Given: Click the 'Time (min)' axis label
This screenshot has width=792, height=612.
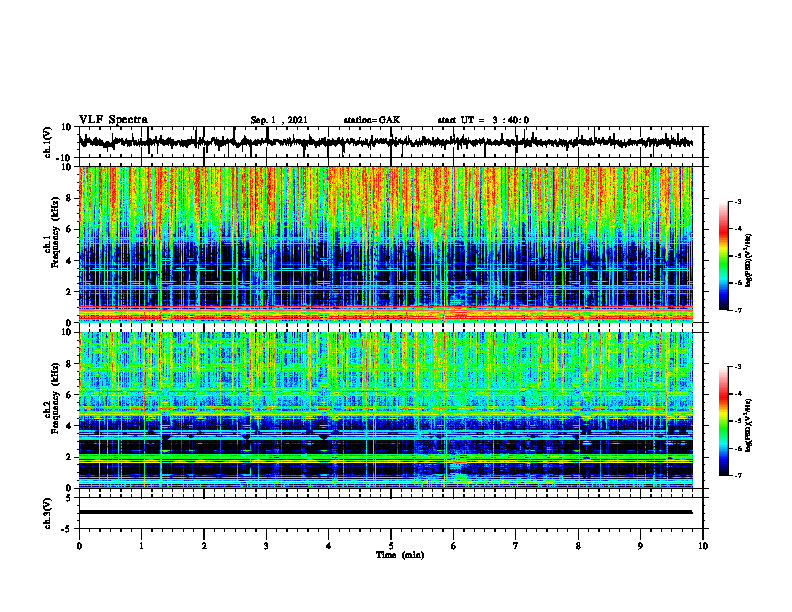Looking at the screenshot, I should click(x=400, y=555).
